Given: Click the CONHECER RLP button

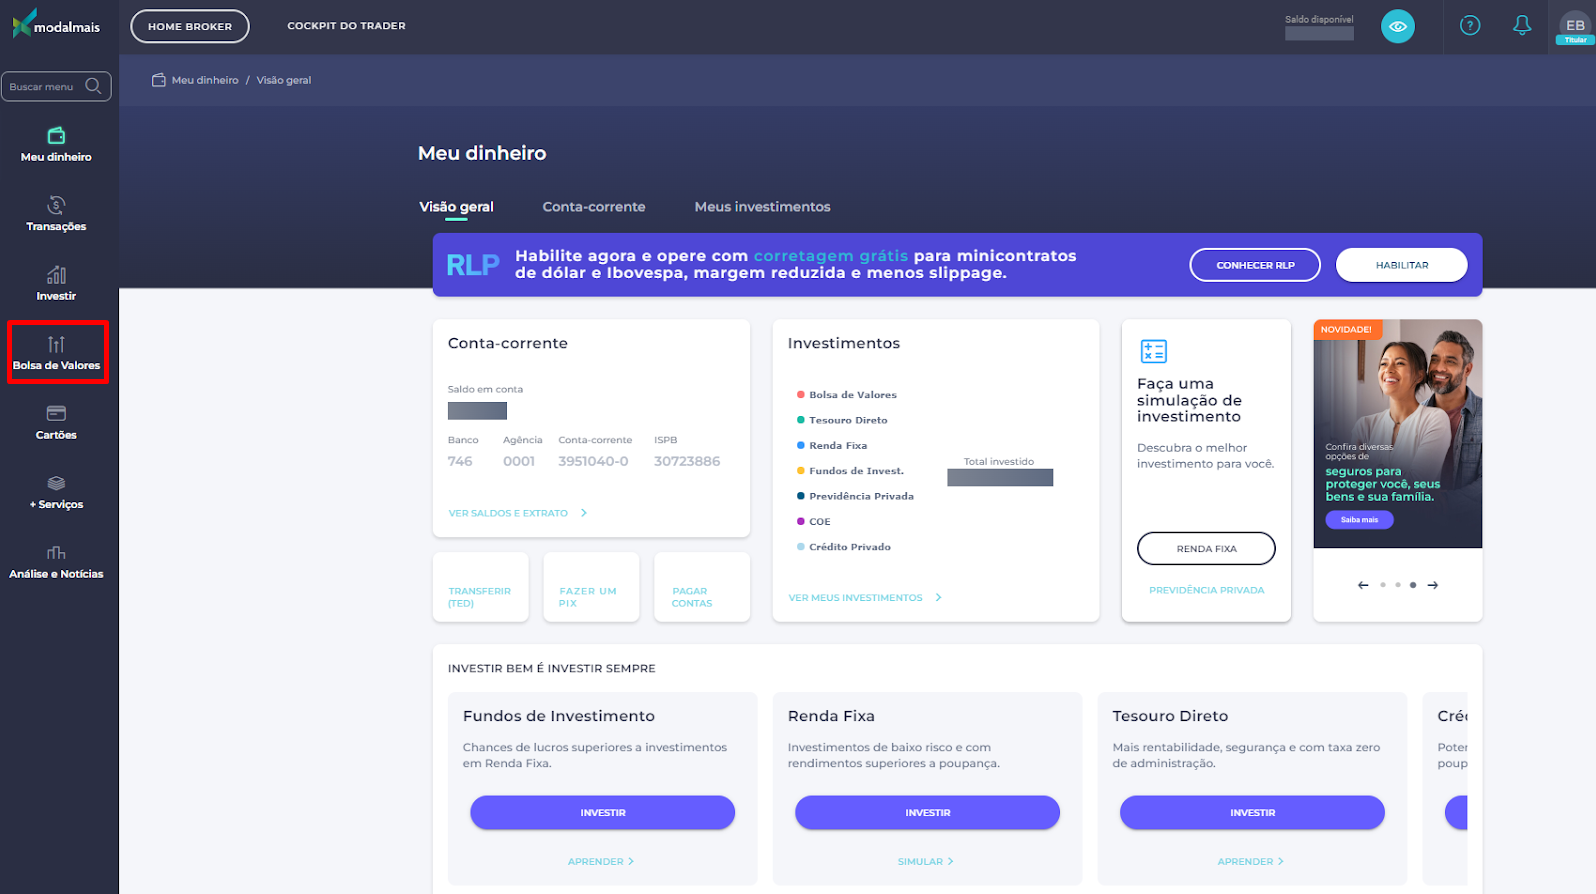Looking at the screenshot, I should tap(1255, 265).
